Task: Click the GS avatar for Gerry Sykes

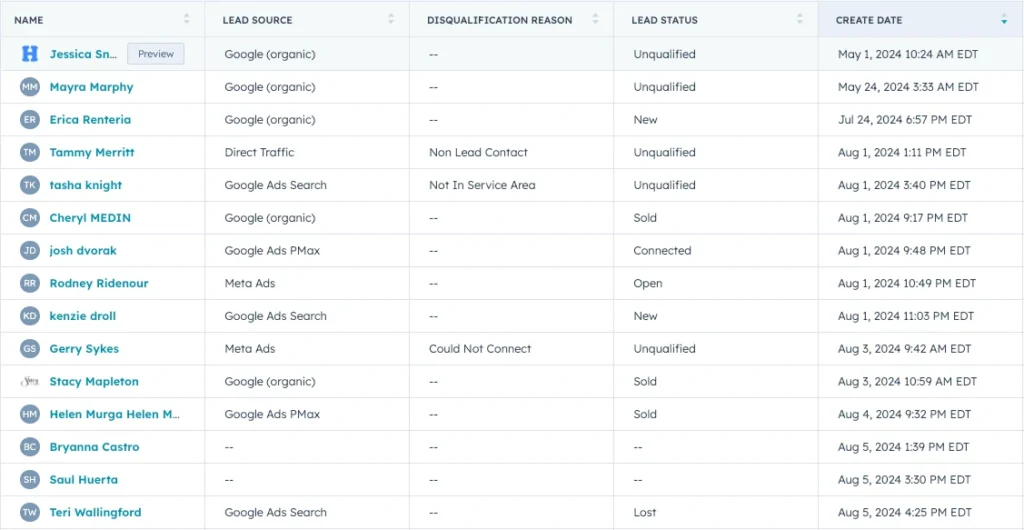Action: [x=29, y=349]
